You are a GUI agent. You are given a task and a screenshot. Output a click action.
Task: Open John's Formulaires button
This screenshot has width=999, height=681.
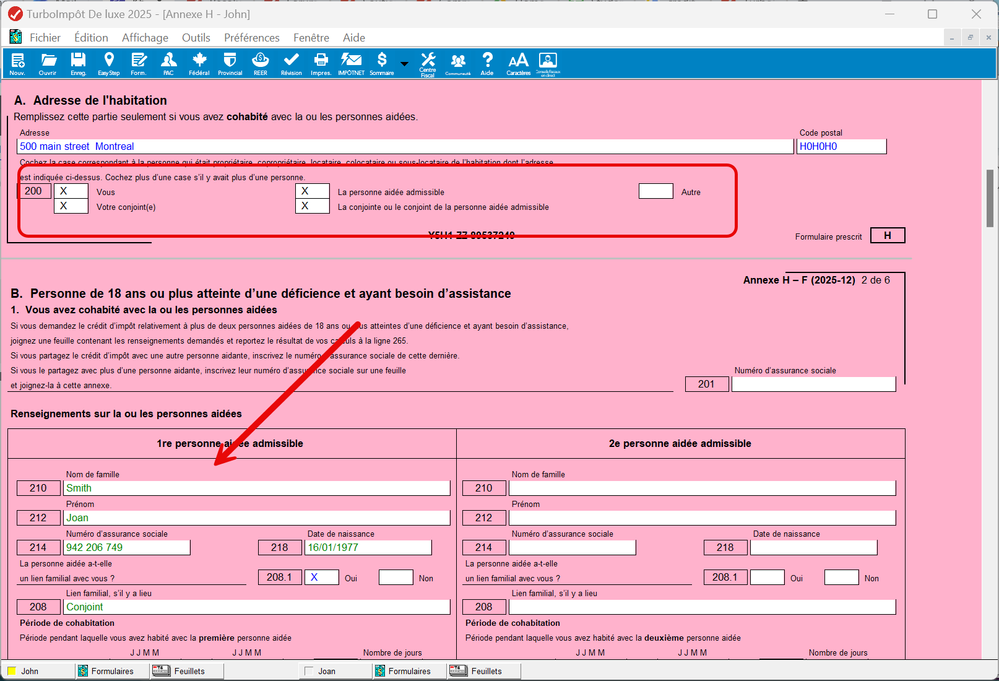coord(107,671)
